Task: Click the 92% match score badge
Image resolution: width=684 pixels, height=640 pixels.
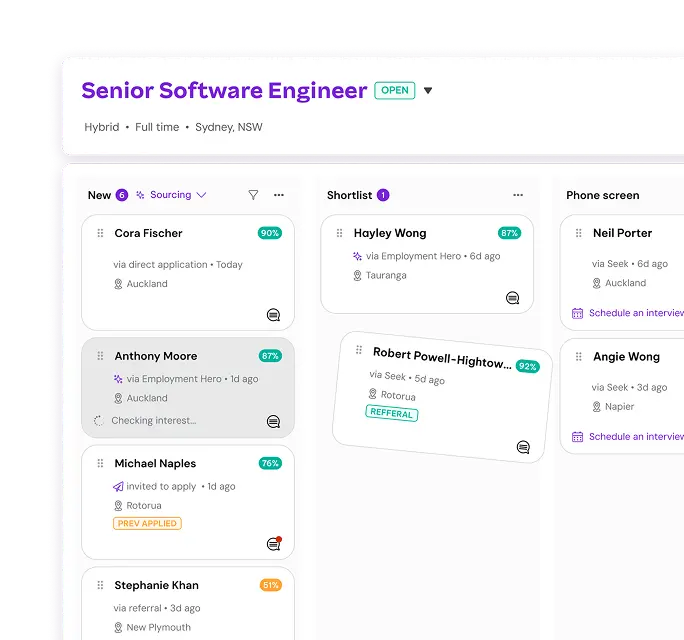Action: 528,366
